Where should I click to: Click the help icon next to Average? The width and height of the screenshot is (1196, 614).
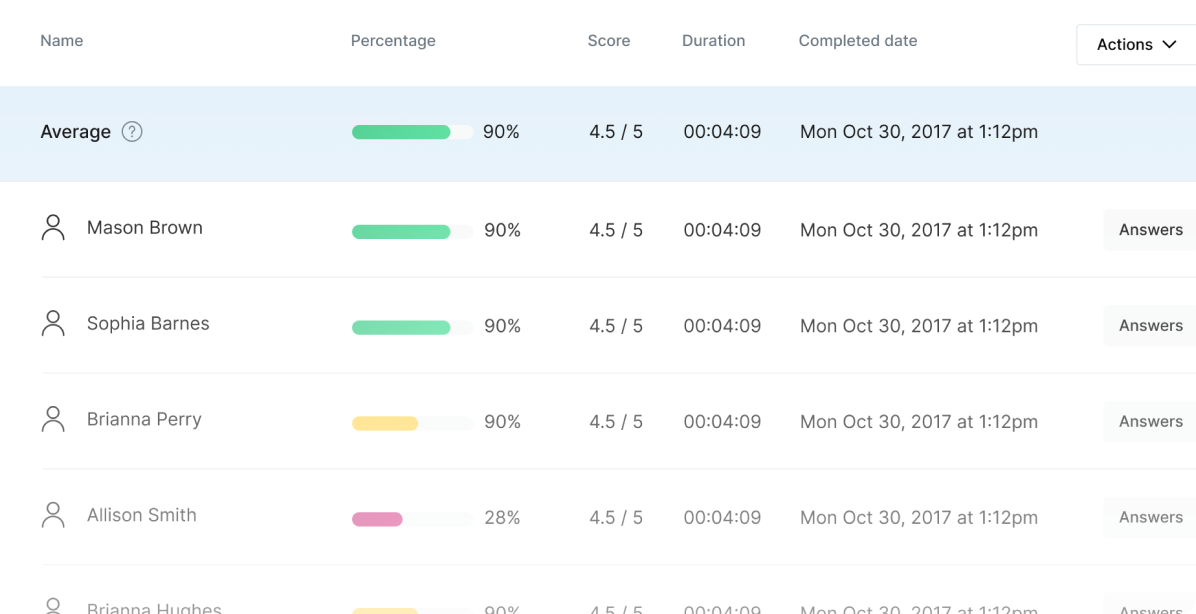[132, 132]
